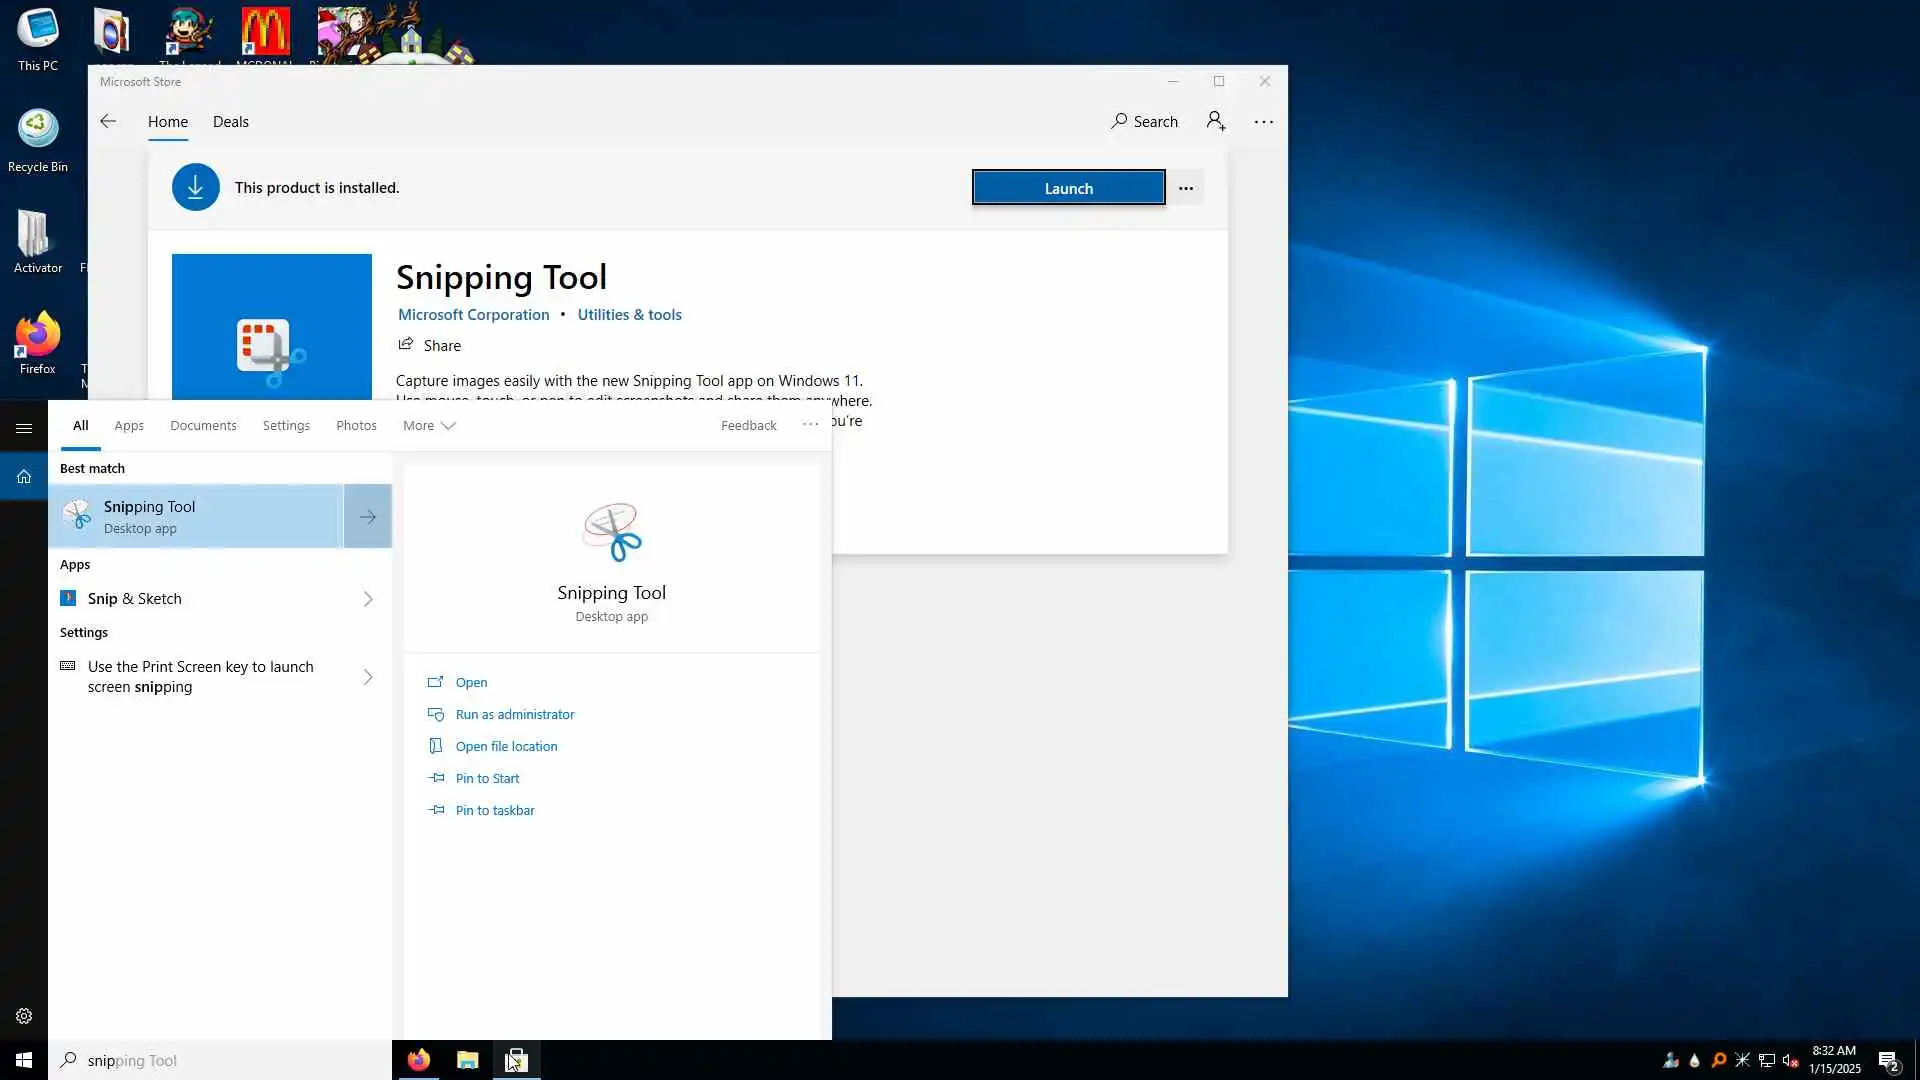The width and height of the screenshot is (1920, 1080).
Task: Click Microsoft Store icon in taskbar
Action: 516,1060
